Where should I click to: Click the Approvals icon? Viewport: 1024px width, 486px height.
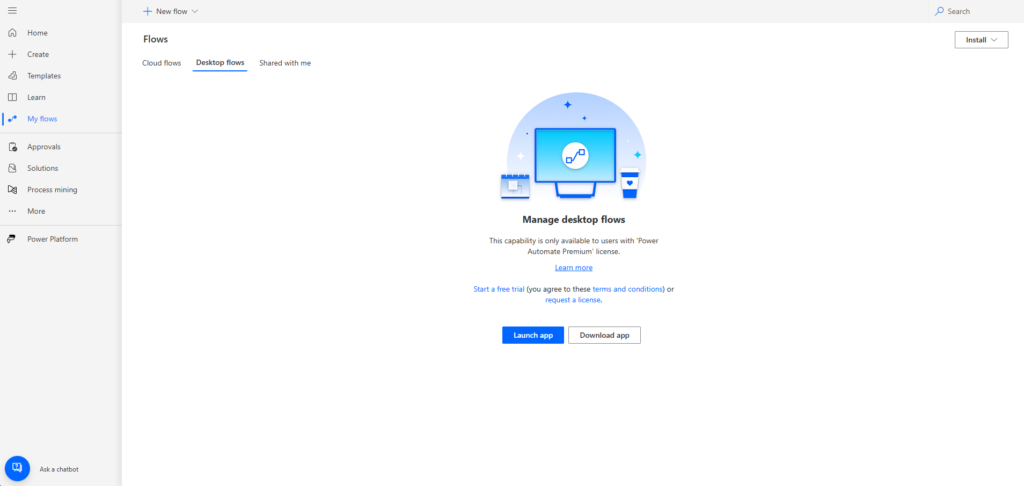[12, 147]
